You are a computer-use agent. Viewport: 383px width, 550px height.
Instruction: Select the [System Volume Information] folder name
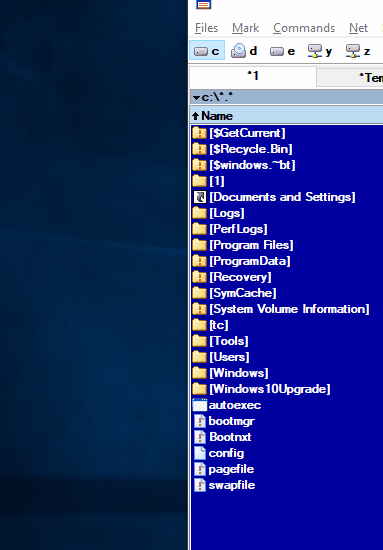click(289, 309)
